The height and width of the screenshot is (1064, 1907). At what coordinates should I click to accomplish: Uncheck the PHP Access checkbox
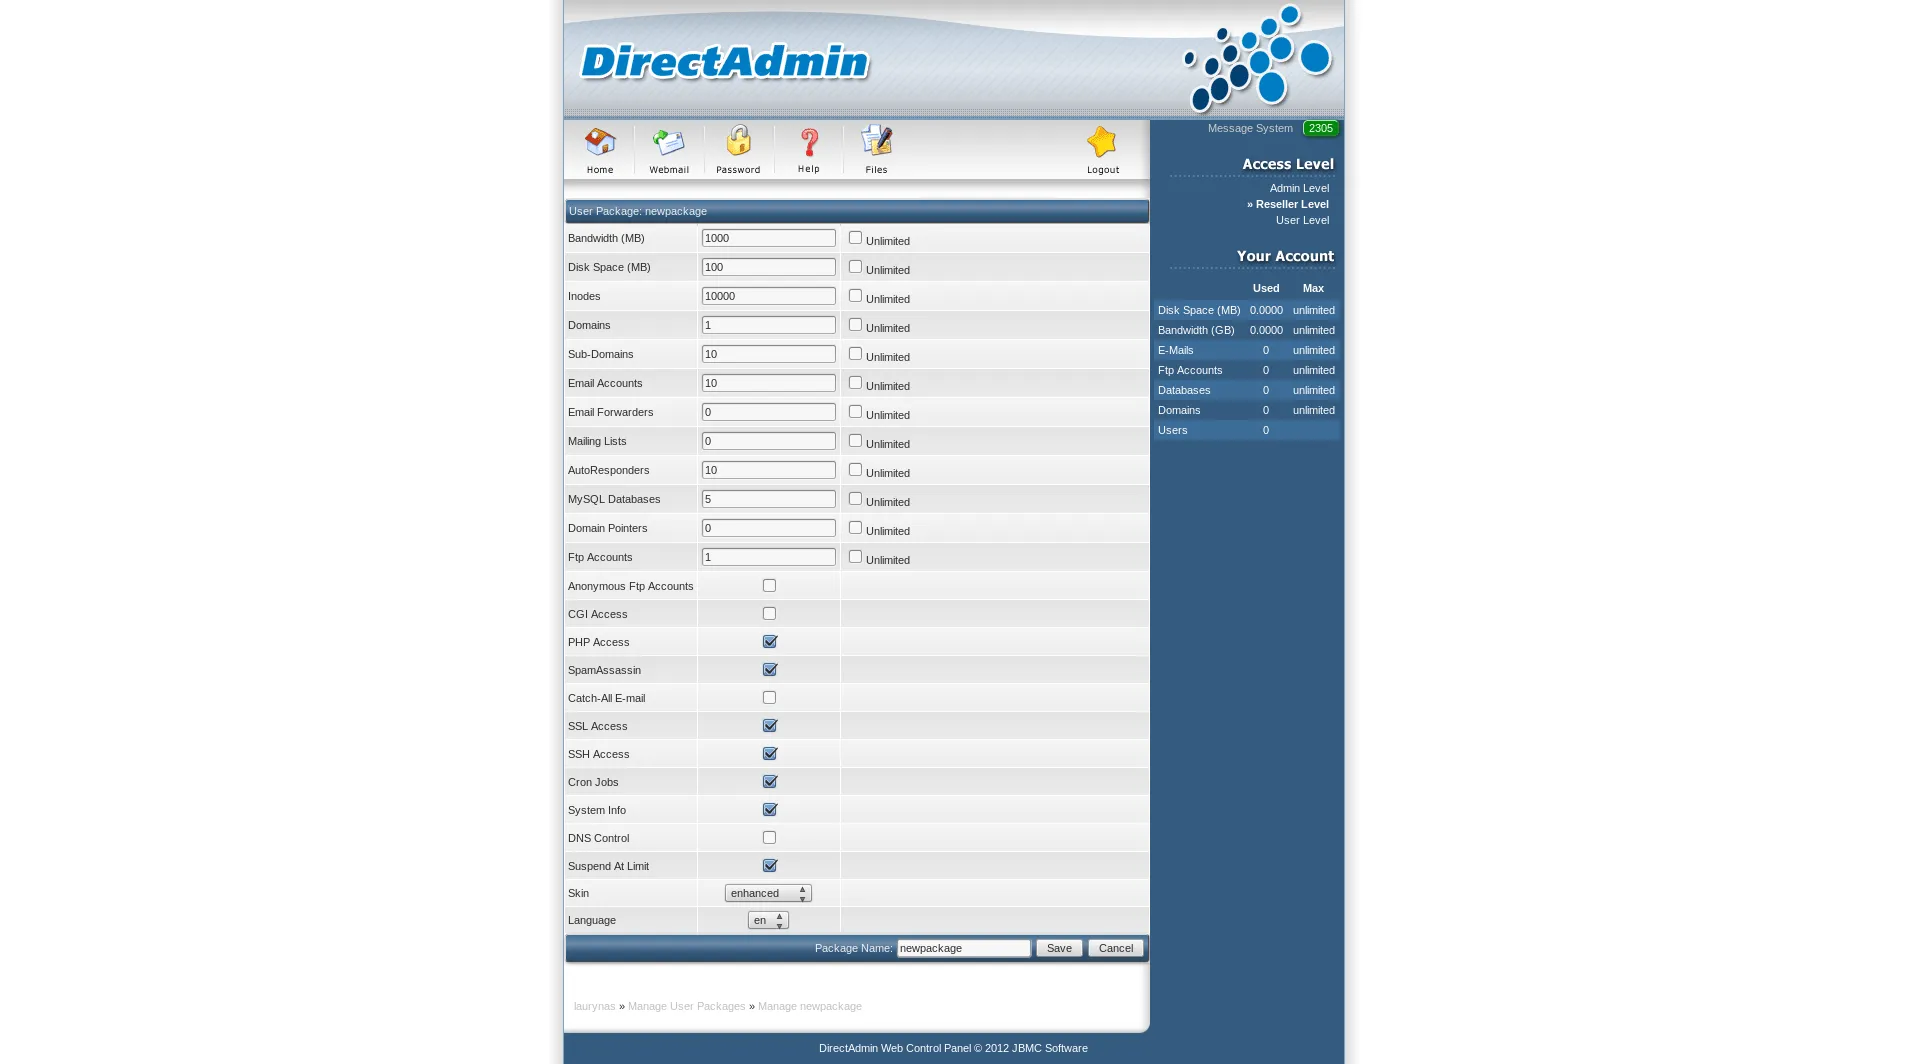click(769, 642)
